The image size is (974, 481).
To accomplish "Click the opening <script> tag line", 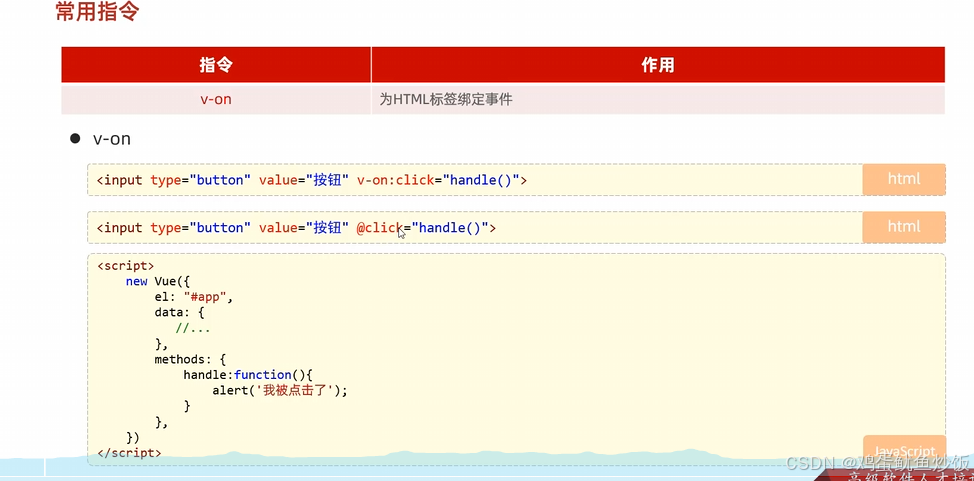I will click(125, 266).
